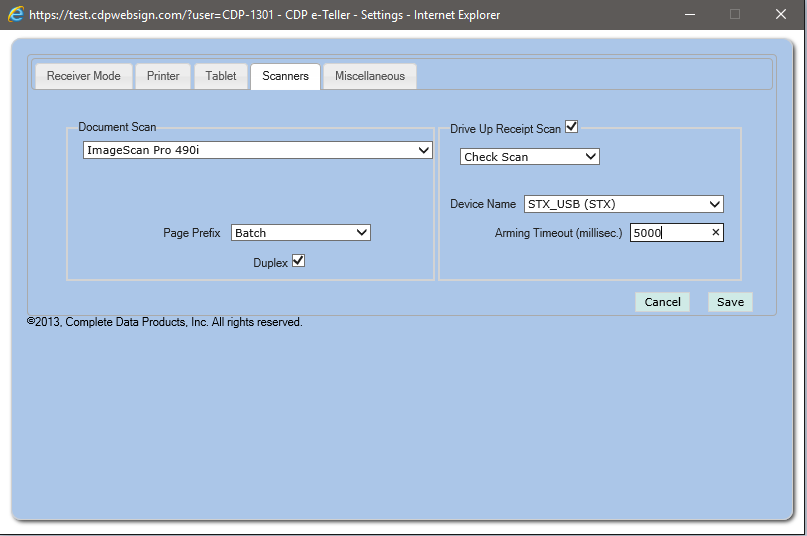Minimize the Internet Explorer window
Image resolution: width=807 pixels, height=536 pixels.
pos(689,15)
